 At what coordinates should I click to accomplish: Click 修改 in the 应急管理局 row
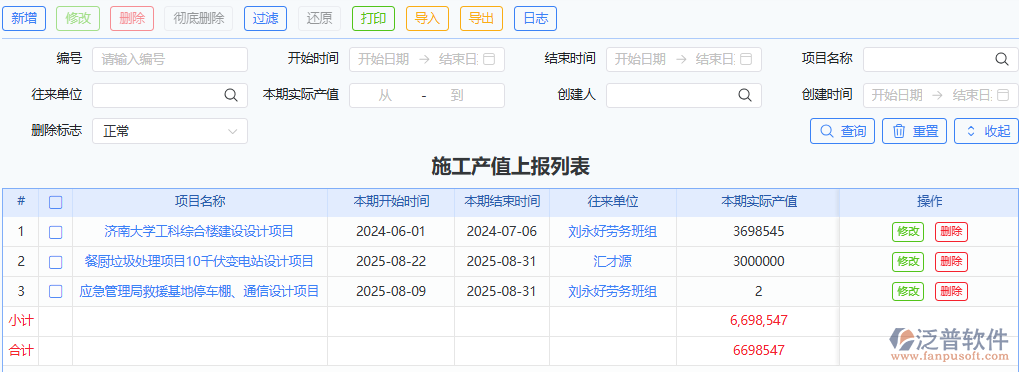point(908,291)
